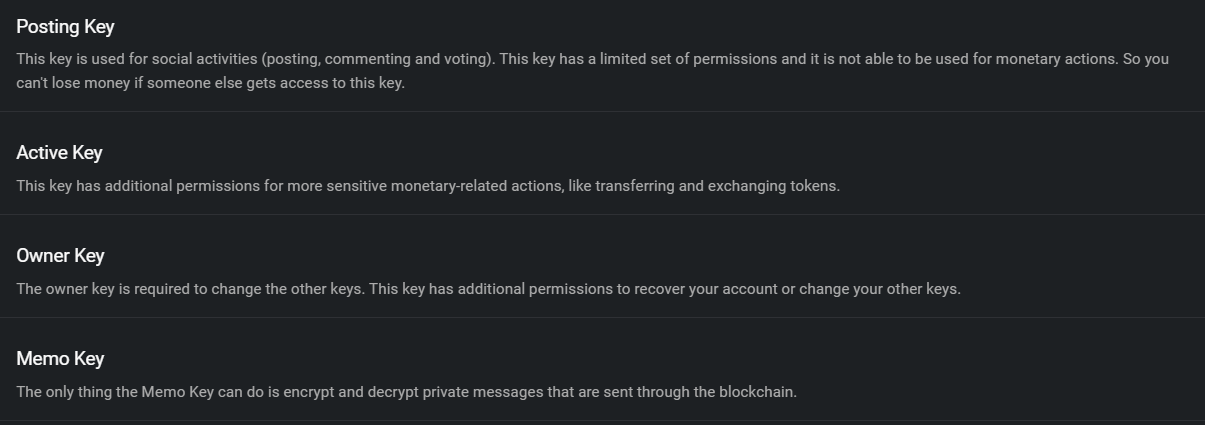Click the Posting Key heading
The image size is (1205, 425).
click(x=65, y=27)
